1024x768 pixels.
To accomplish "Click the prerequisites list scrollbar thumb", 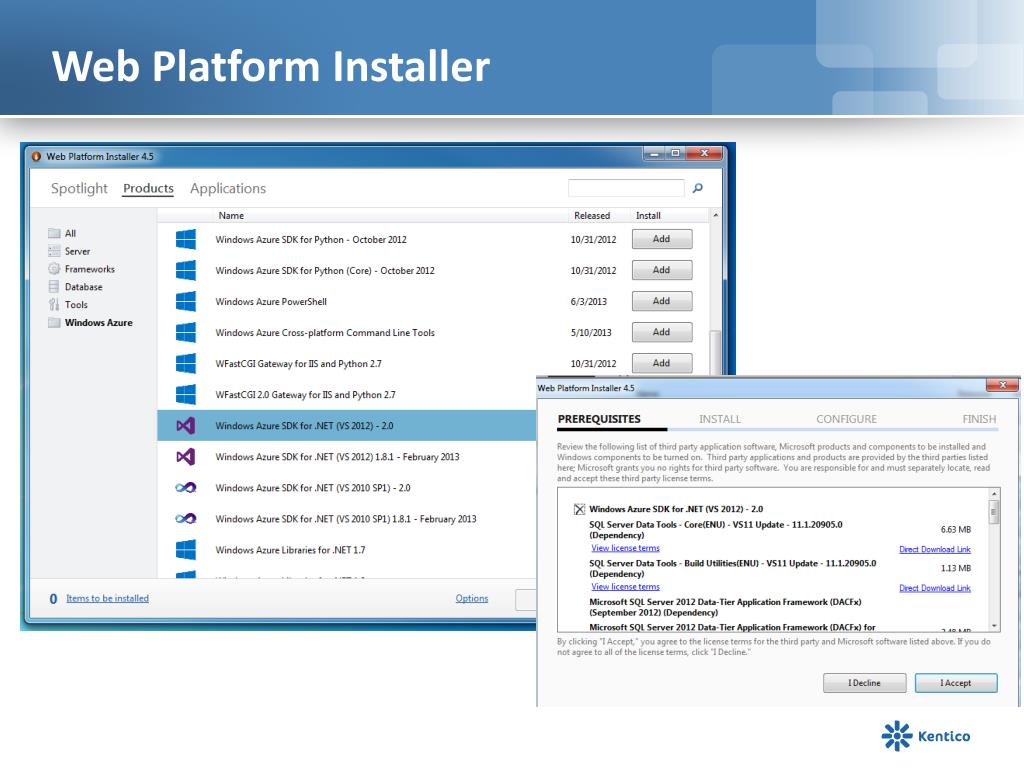I will [994, 513].
